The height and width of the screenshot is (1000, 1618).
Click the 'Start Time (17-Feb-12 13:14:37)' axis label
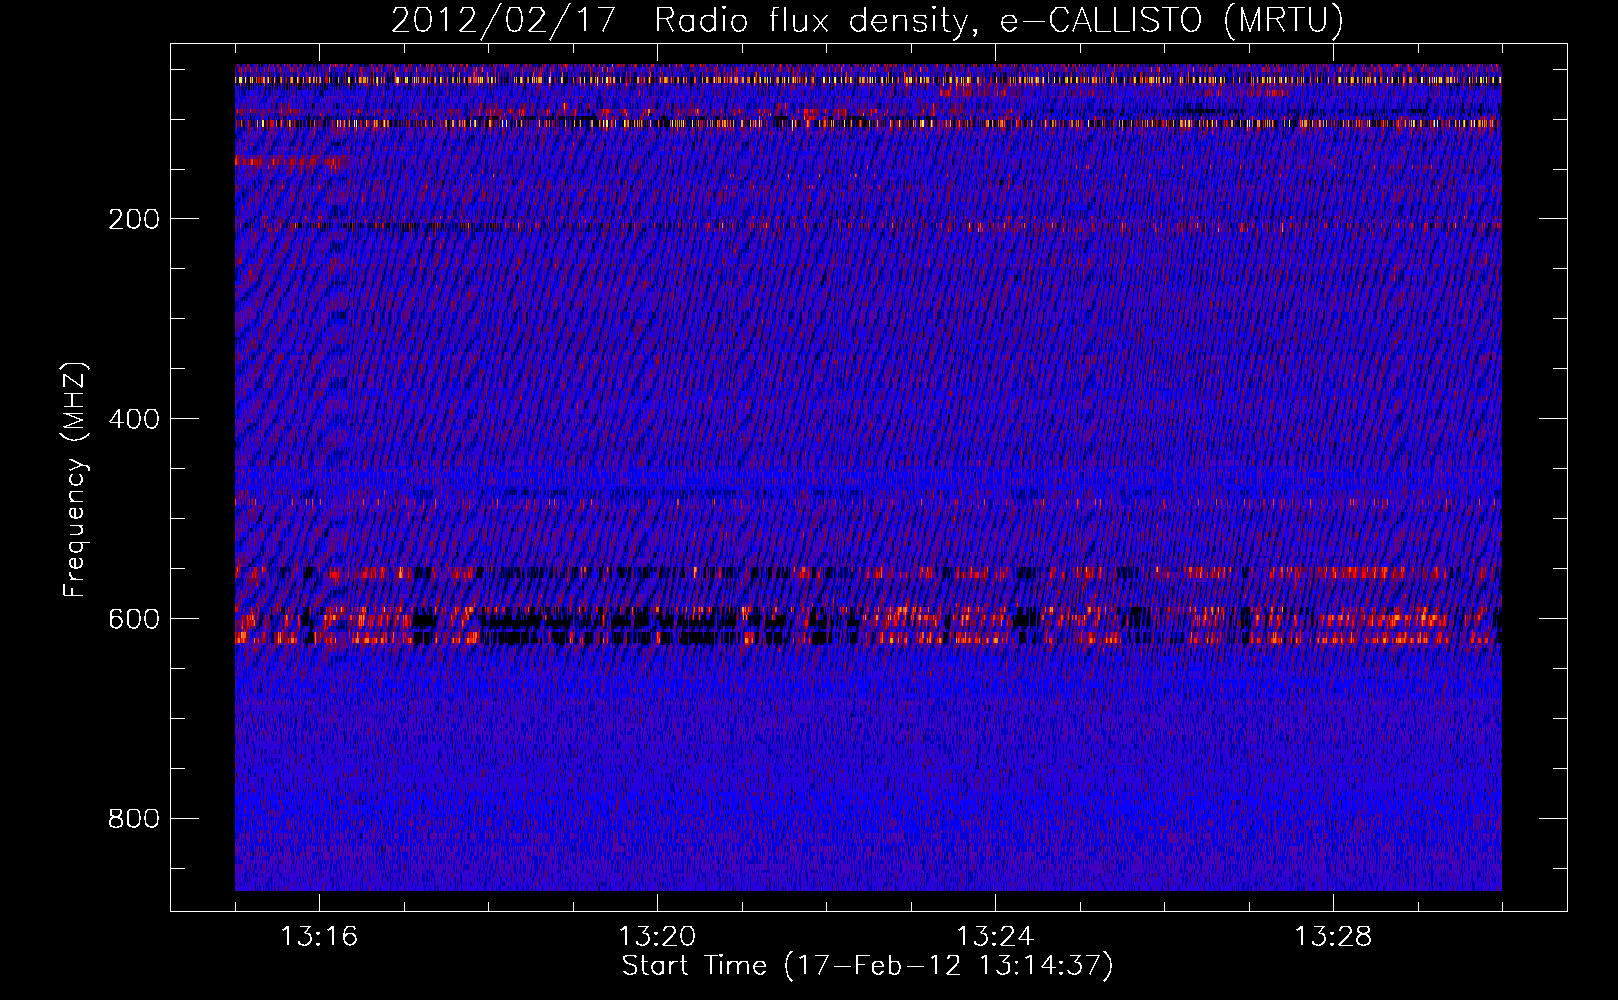pos(867,966)
